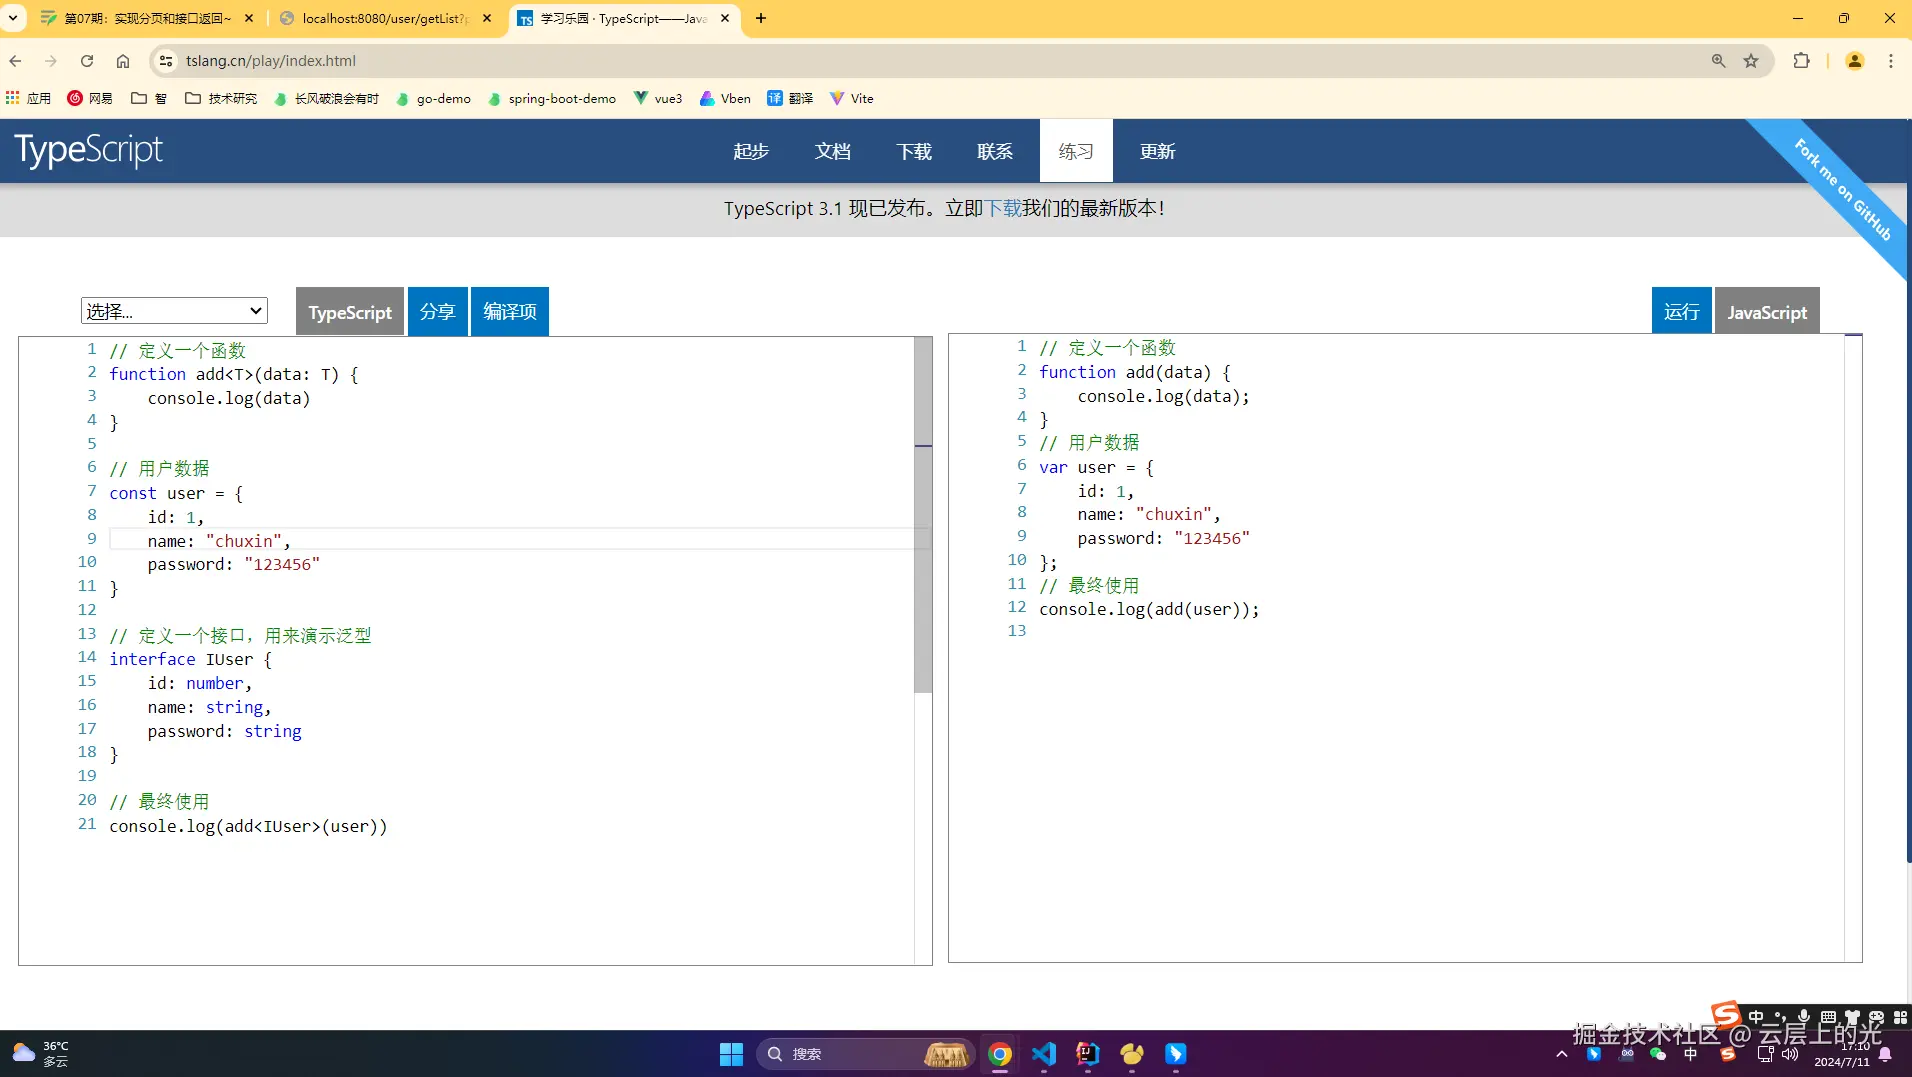Click line 21 console.log(add<IUser>(user)) in editor

[248, 826]
